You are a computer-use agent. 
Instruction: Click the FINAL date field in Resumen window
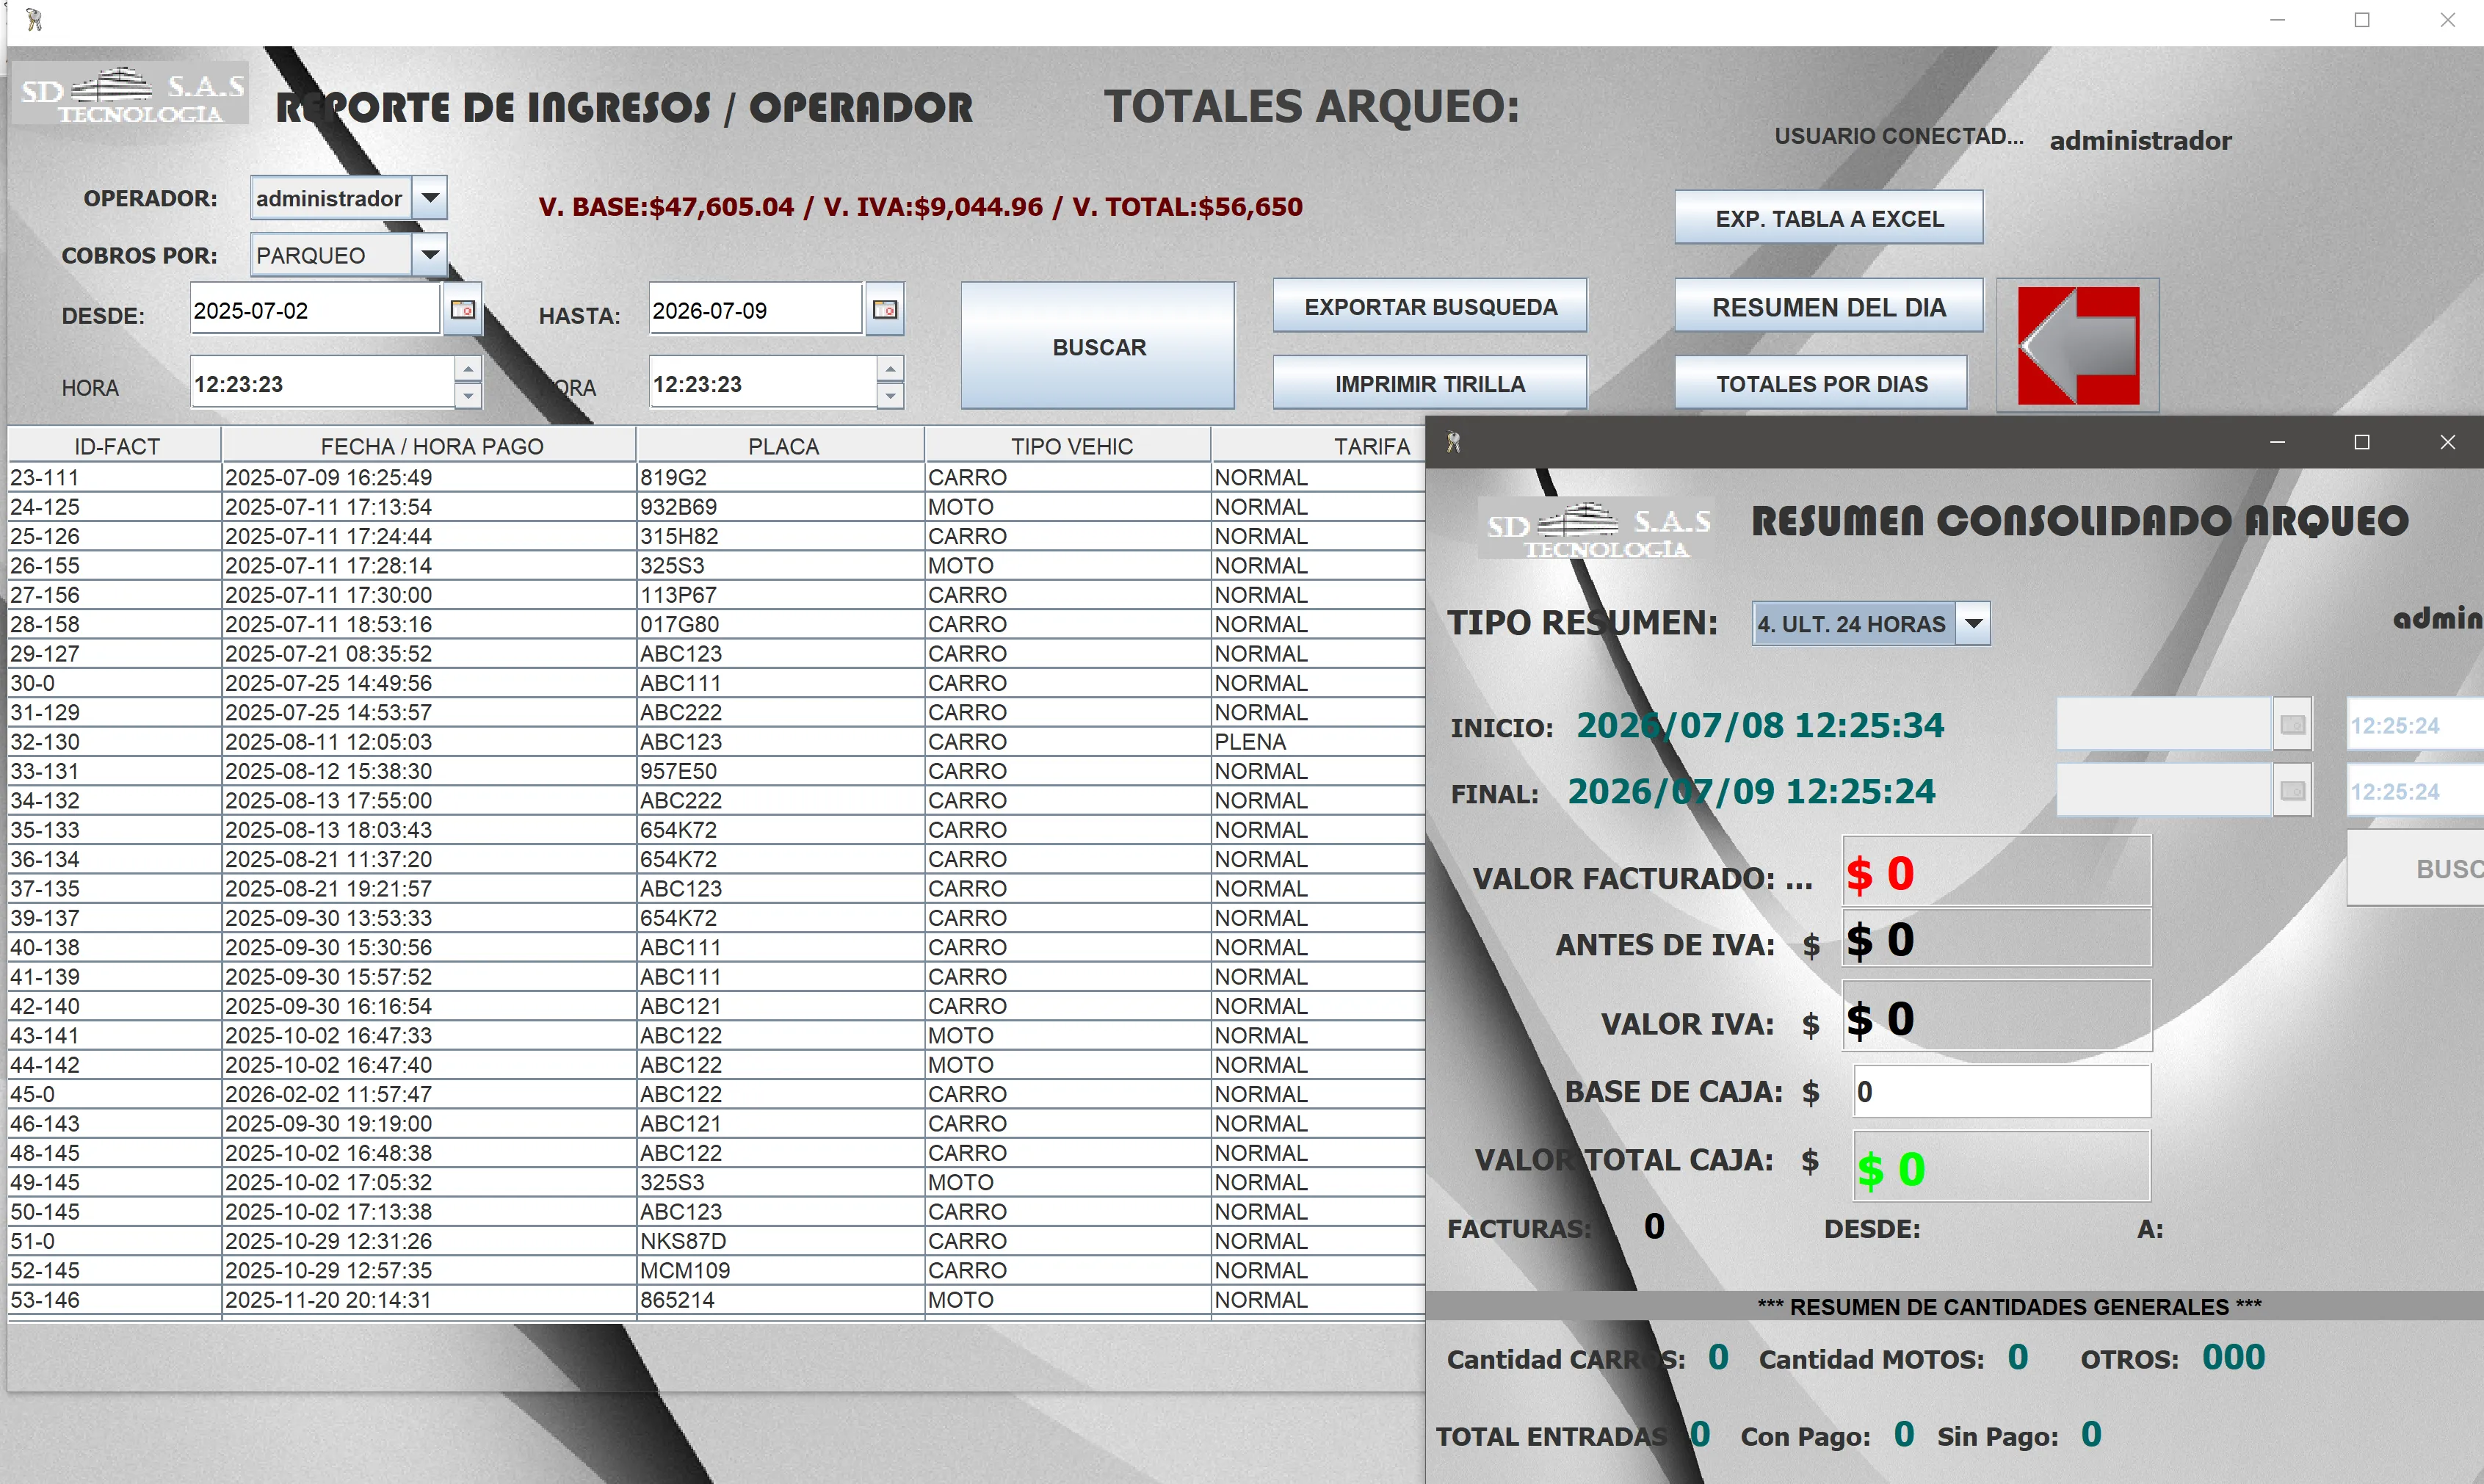[2163, 791]
